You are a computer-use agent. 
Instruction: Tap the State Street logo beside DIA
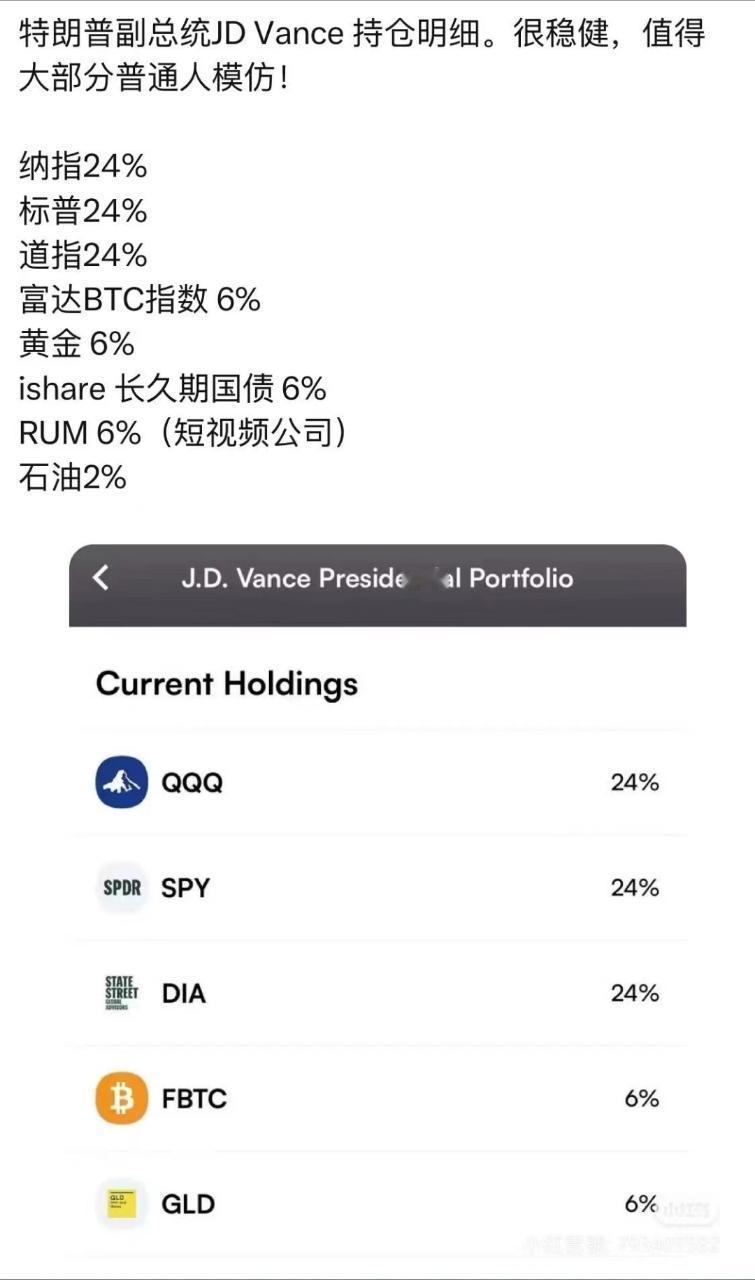click(x=122, y=993)
